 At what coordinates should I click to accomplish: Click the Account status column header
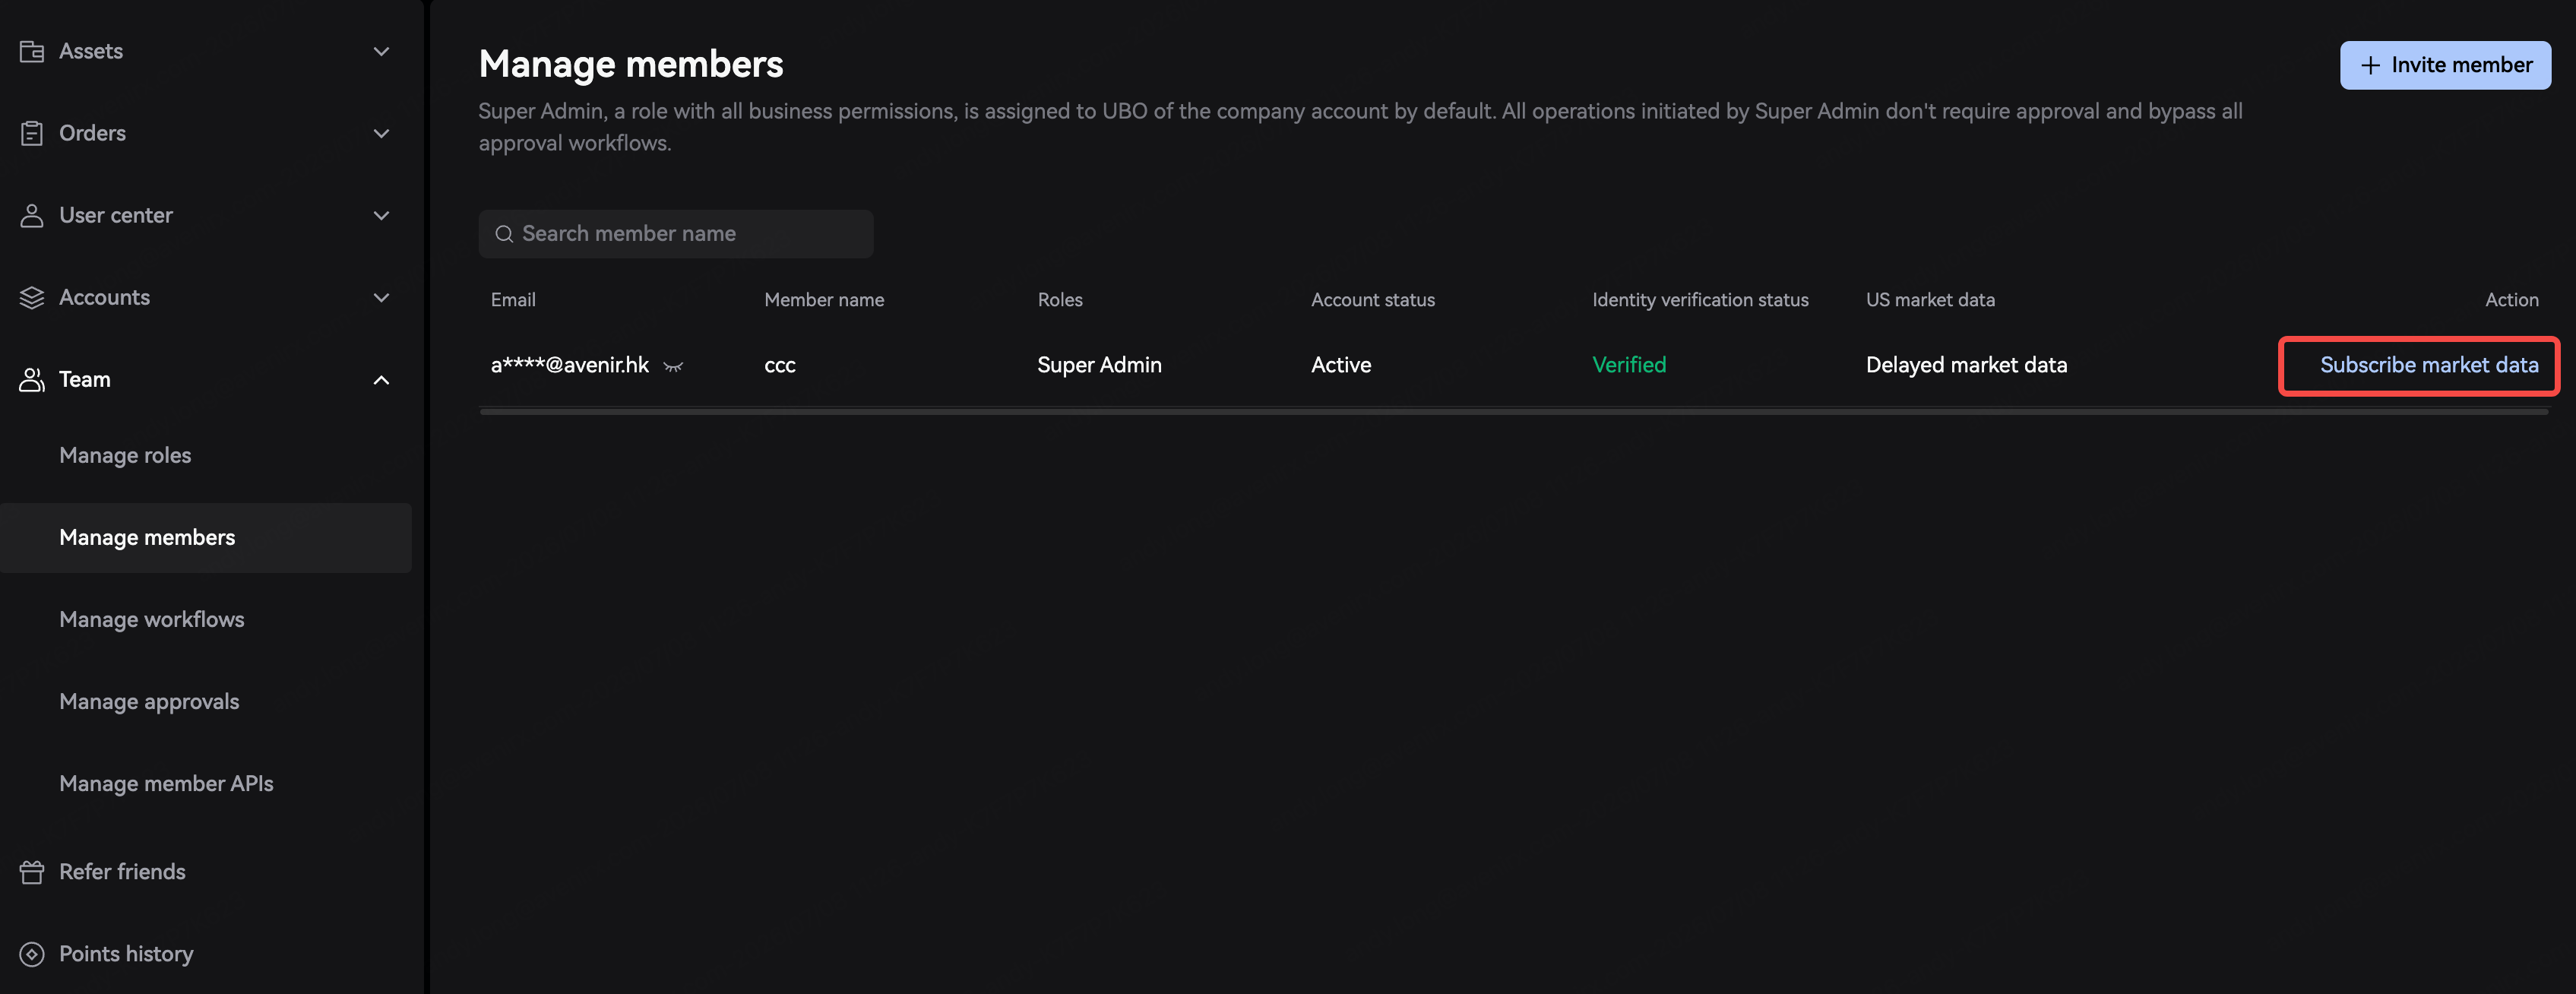(1373, 300)
